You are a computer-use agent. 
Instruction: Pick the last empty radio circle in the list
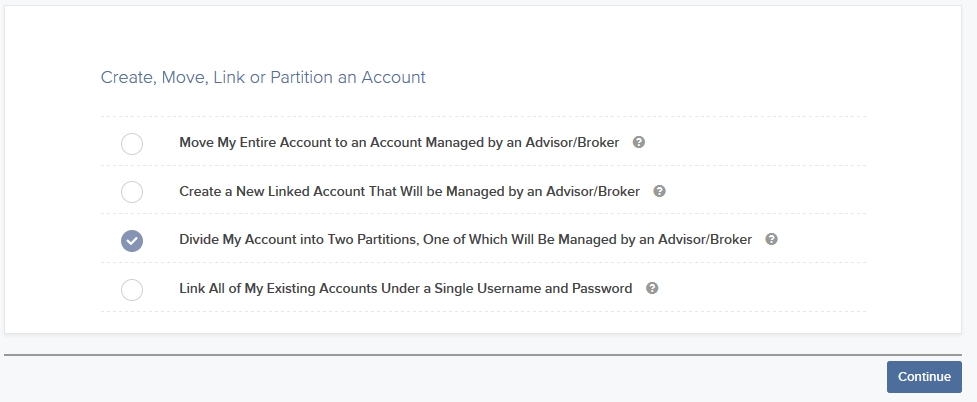[x=131, y=290]
